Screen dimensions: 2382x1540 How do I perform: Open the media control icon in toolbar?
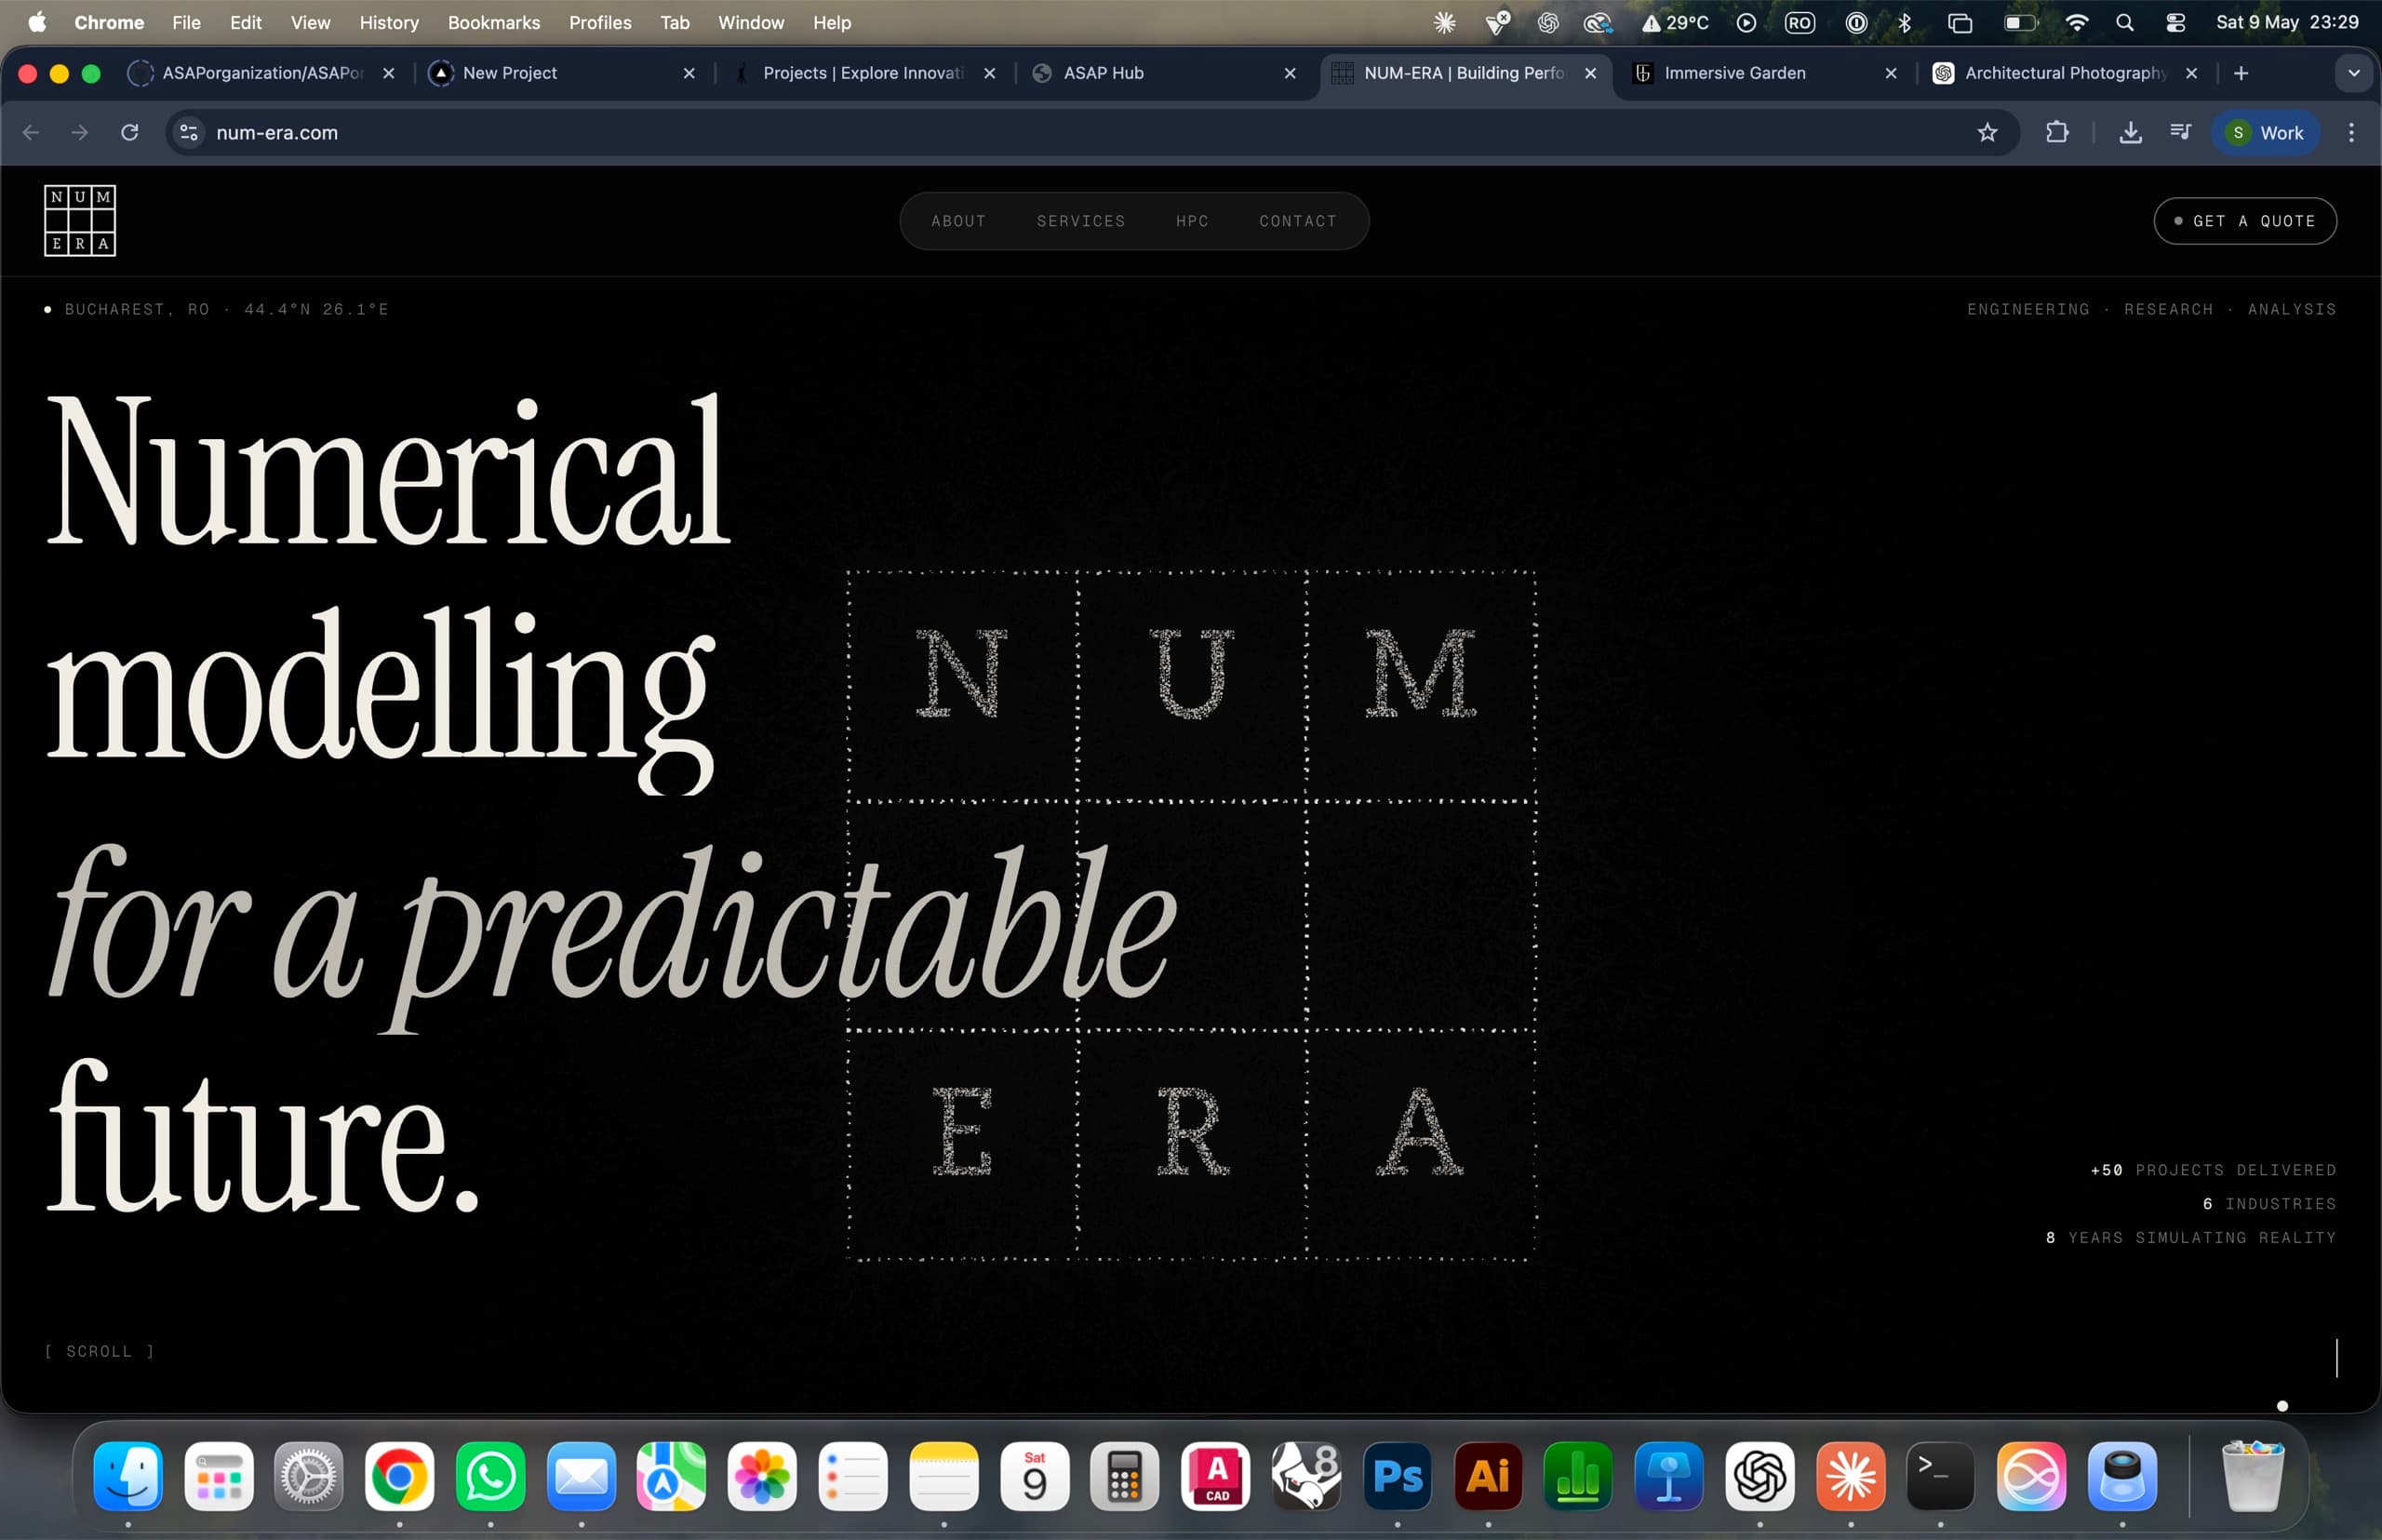[2181, 133]
